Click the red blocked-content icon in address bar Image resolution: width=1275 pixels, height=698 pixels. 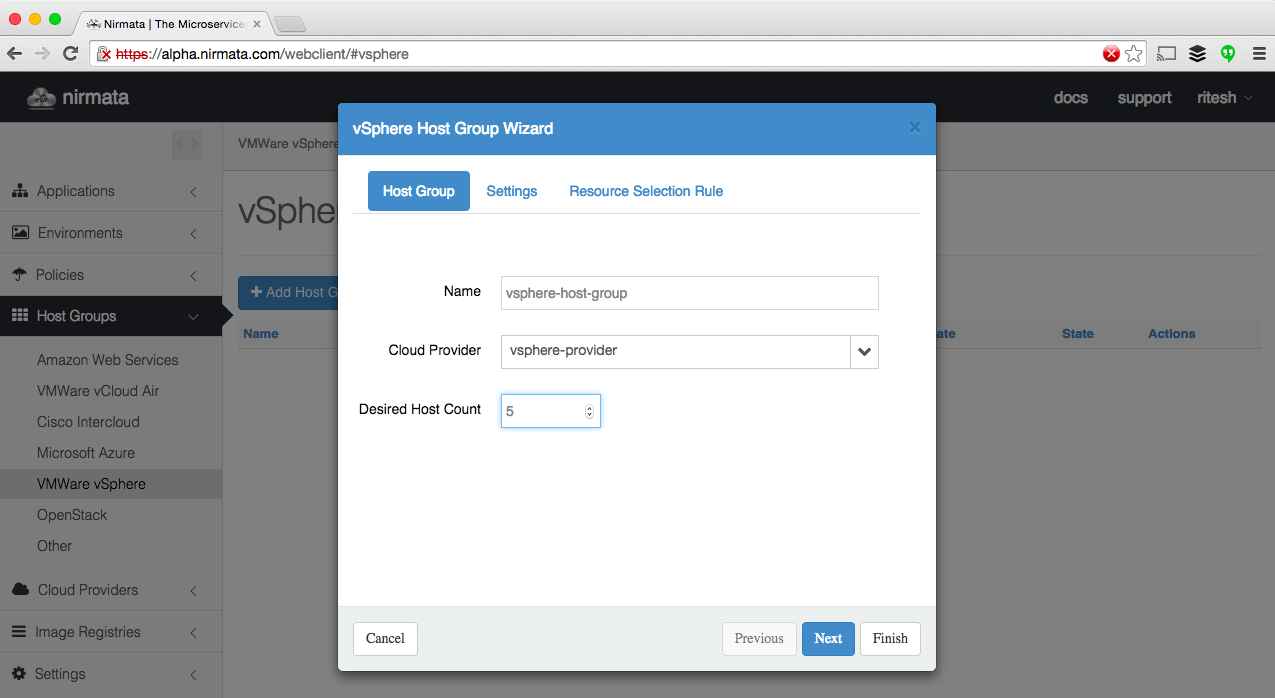[1111, 54]
